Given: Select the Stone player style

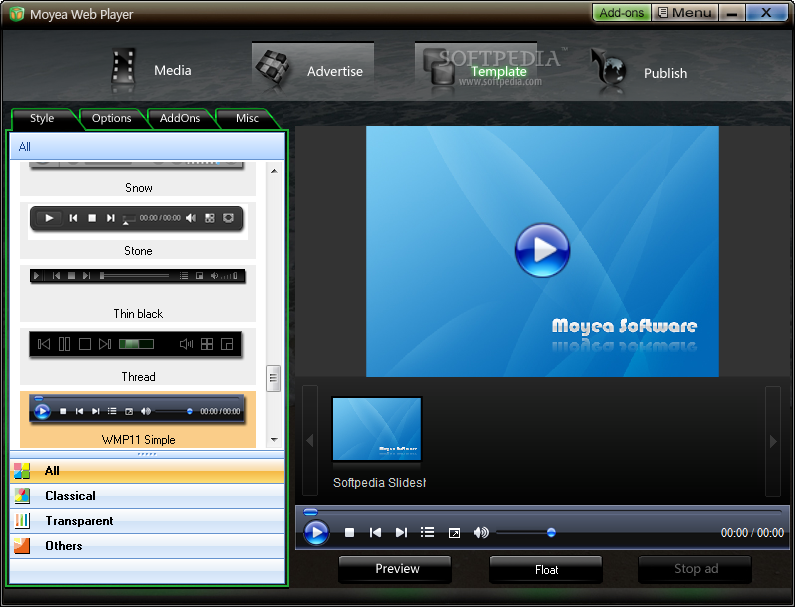Looking at the screenshot, I should pyautogui.click(x=138, y=231).
